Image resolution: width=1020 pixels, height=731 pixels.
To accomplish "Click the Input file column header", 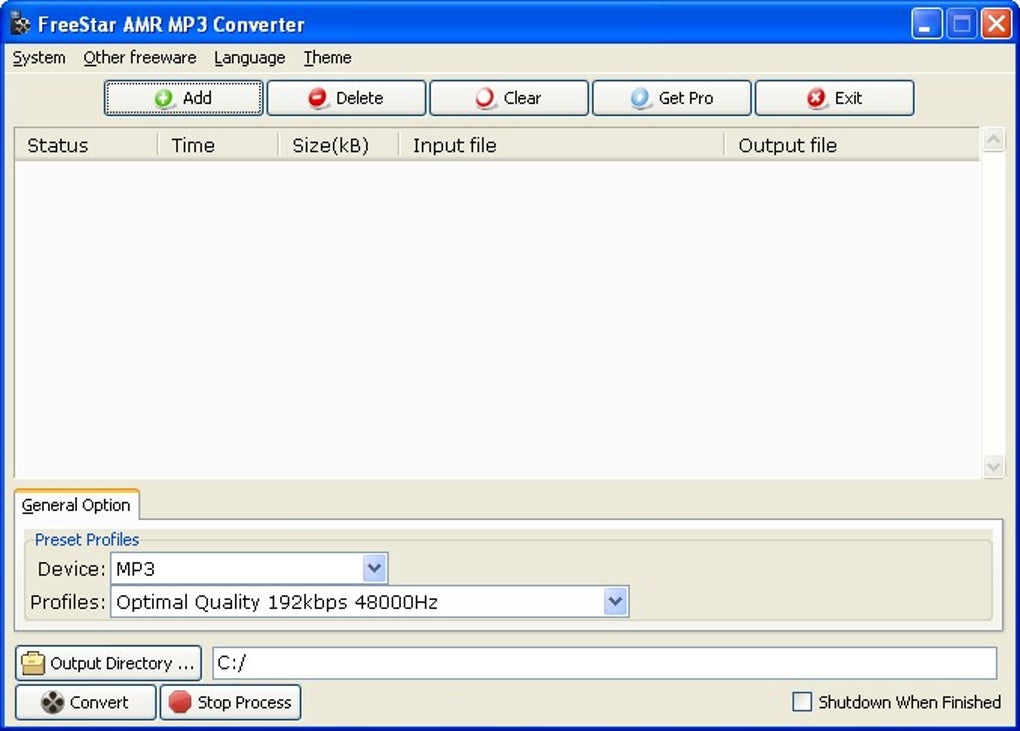I will (561, 145).
